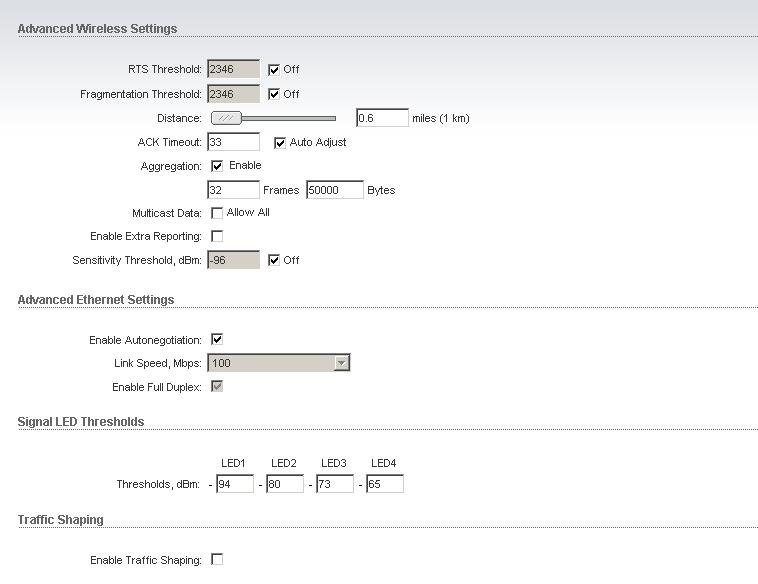758x584 pixels.
Task: Toggle the RTS Threshold Off checkbox
Action: point(274,70)
